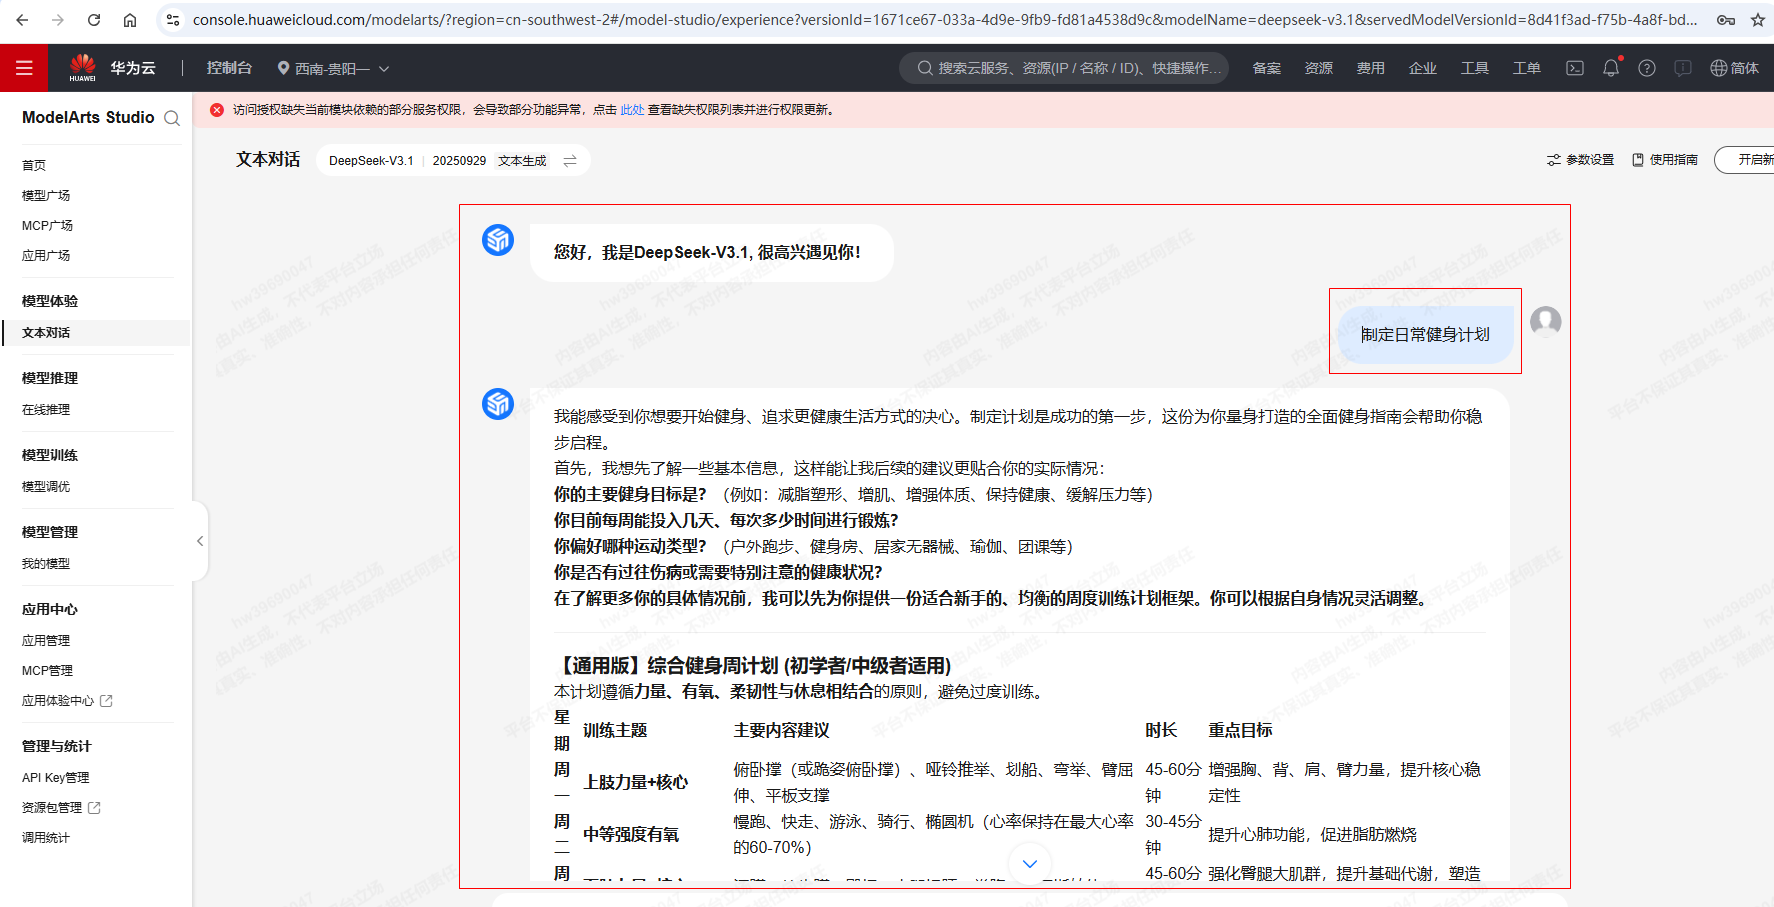
Task: Open the notification bell
Action: [x=1610, y=68]
